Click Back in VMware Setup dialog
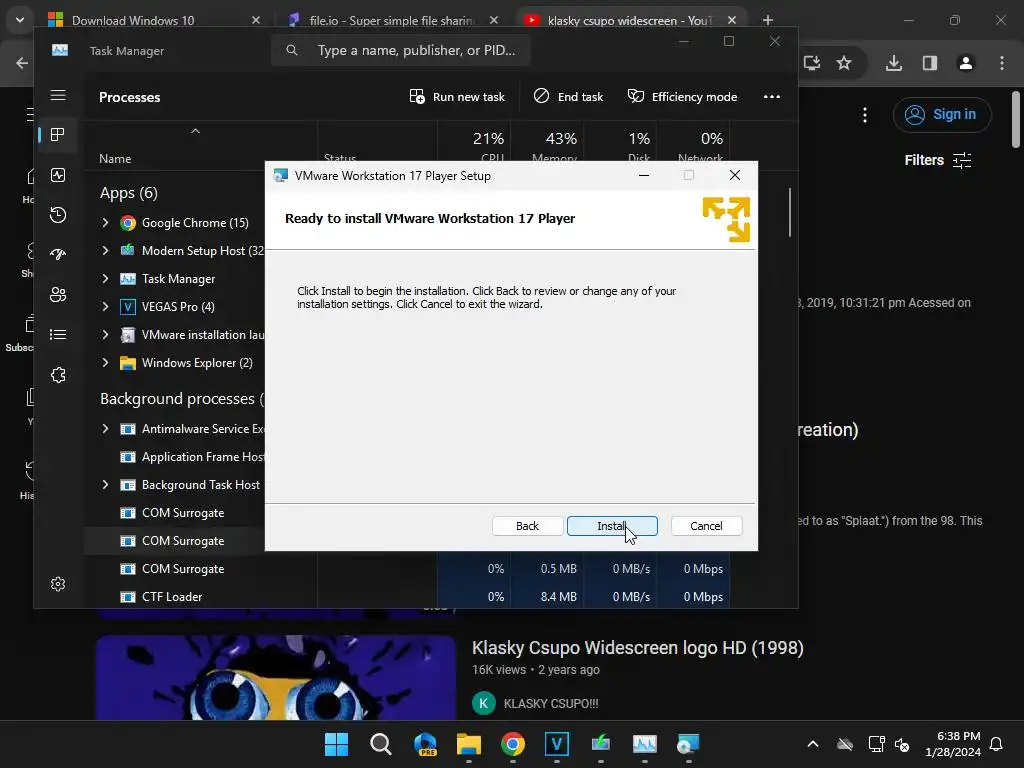Viewport: 1024px width, 768px height. click(527, 526)
